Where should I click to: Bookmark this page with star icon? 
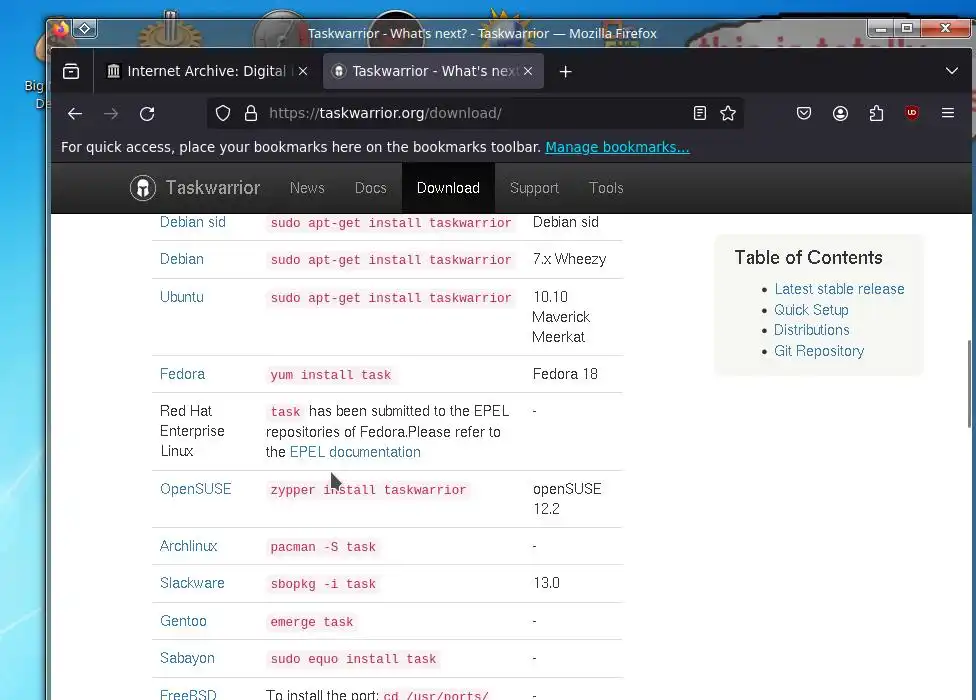(x=728, y=113)
